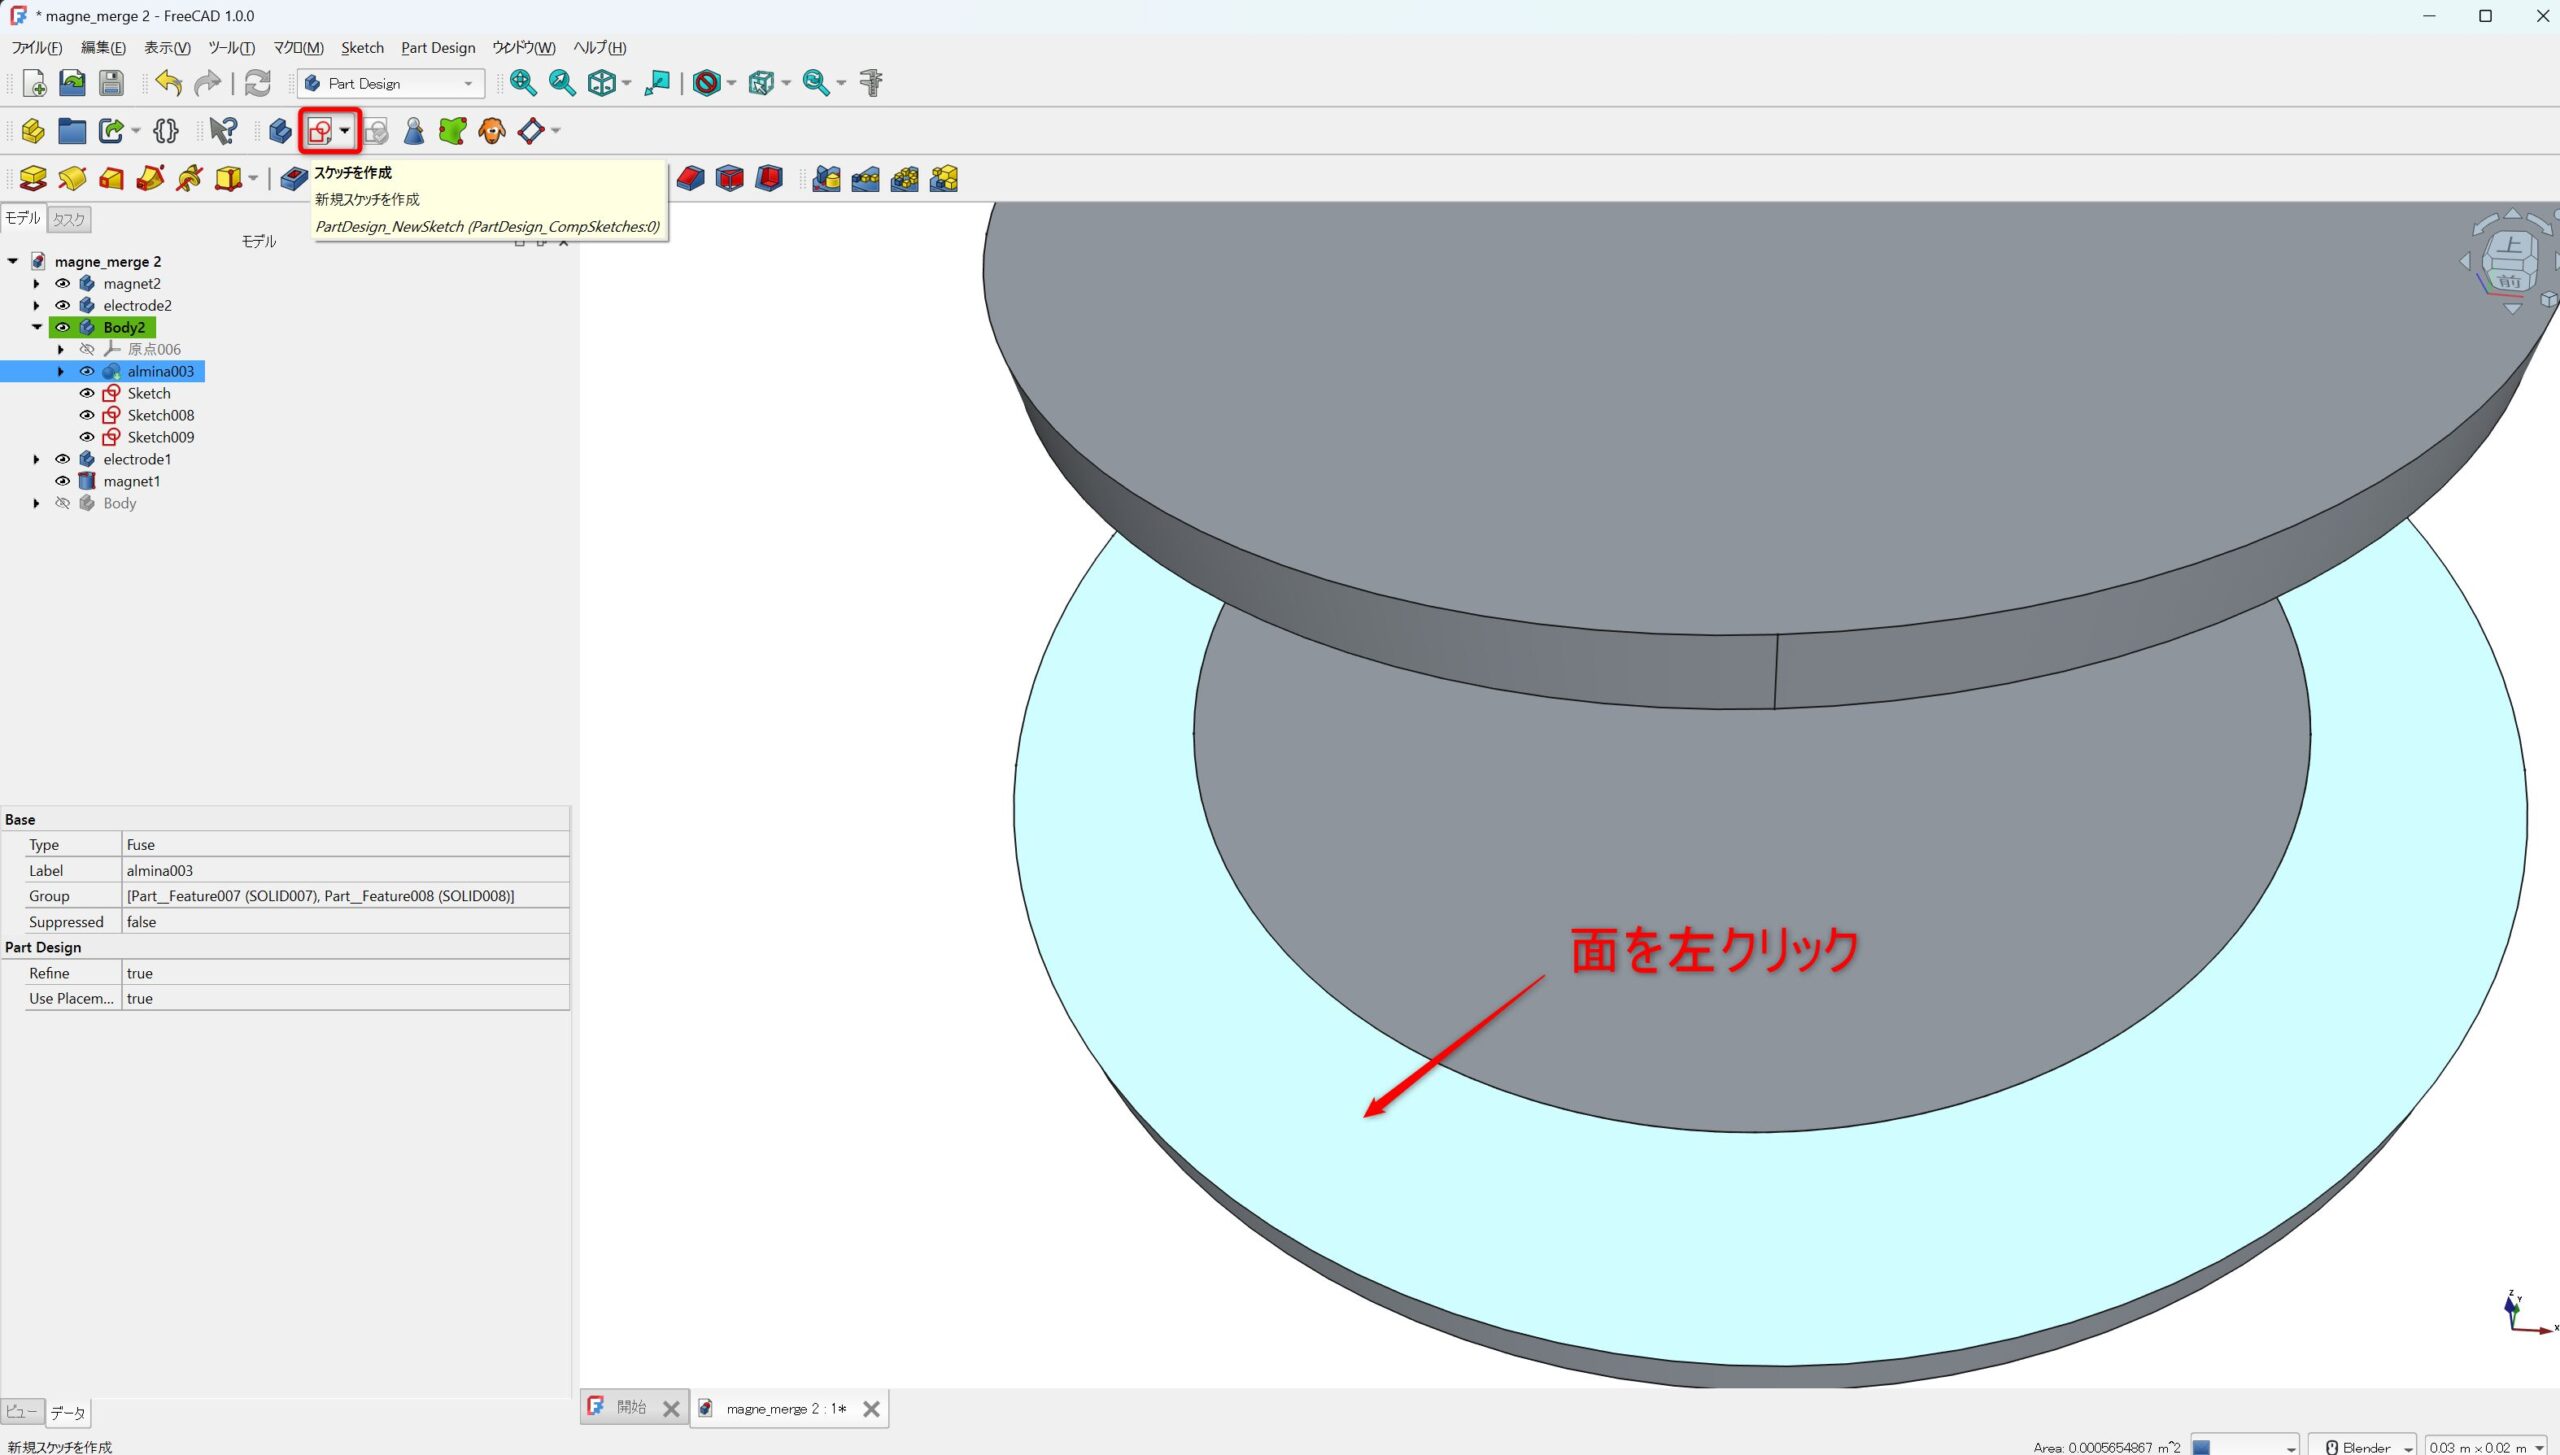Create a new Body
The image size is (2560, 1455).
coord(280,131)
